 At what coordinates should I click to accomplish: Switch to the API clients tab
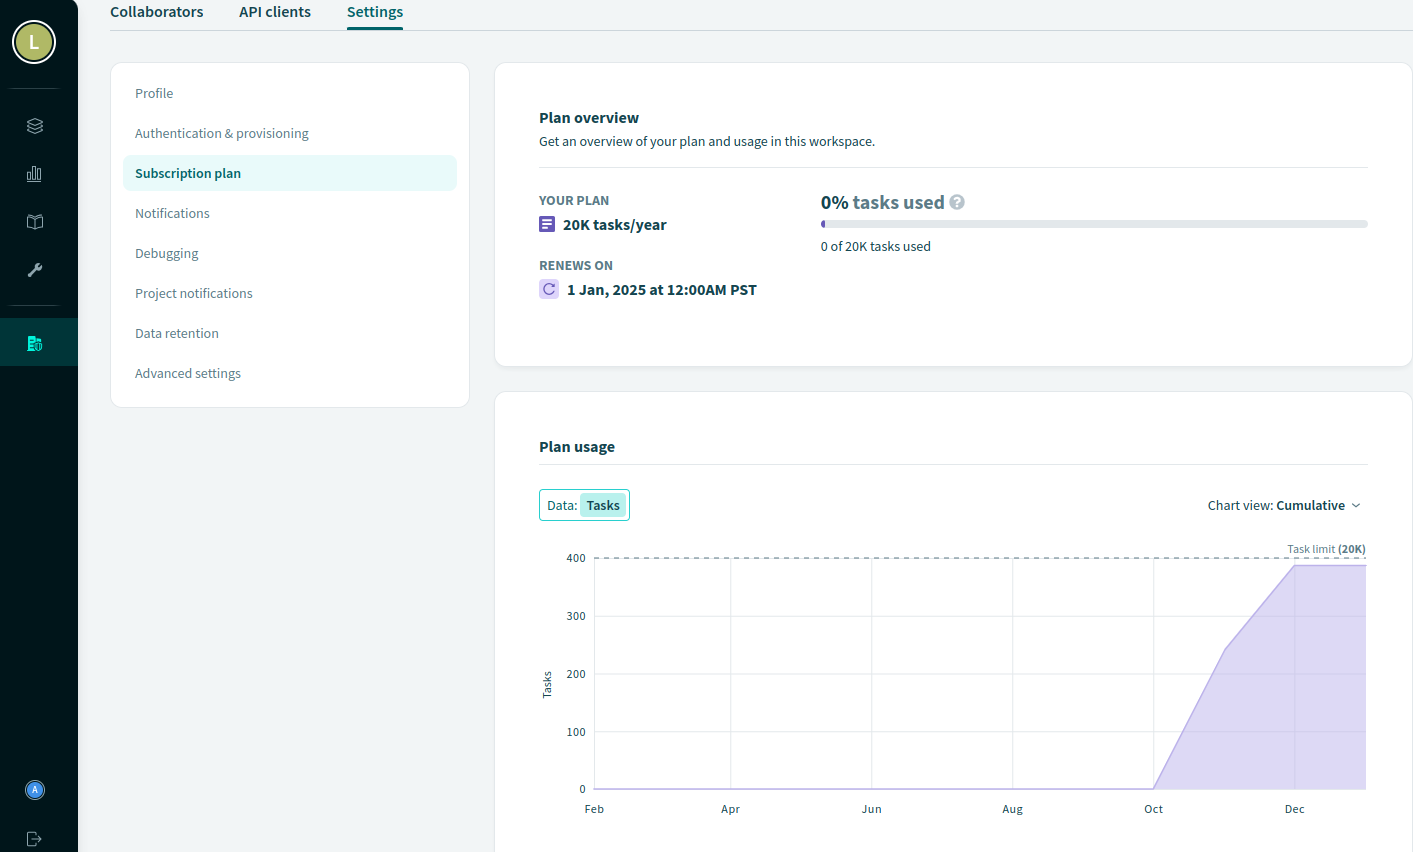(x=275, y=12)
